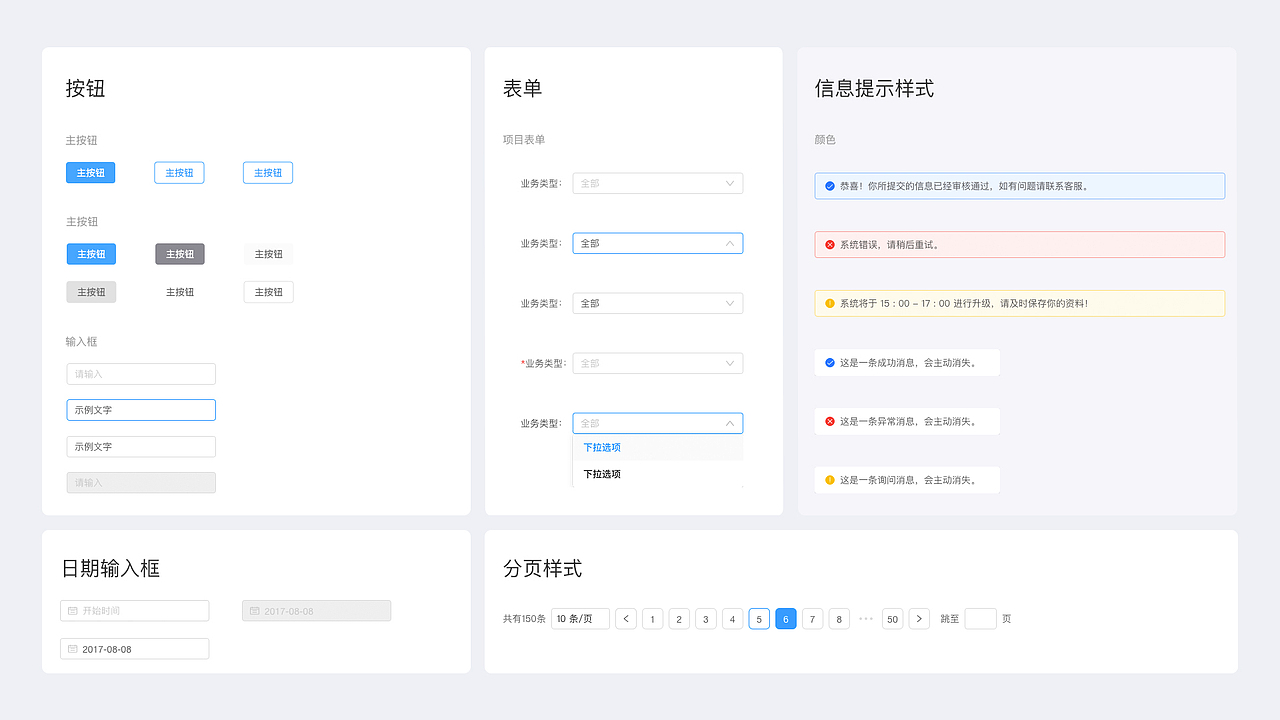Click the 日期输入框 heading
Screen dimensions: 1280x720
(111, 569)
